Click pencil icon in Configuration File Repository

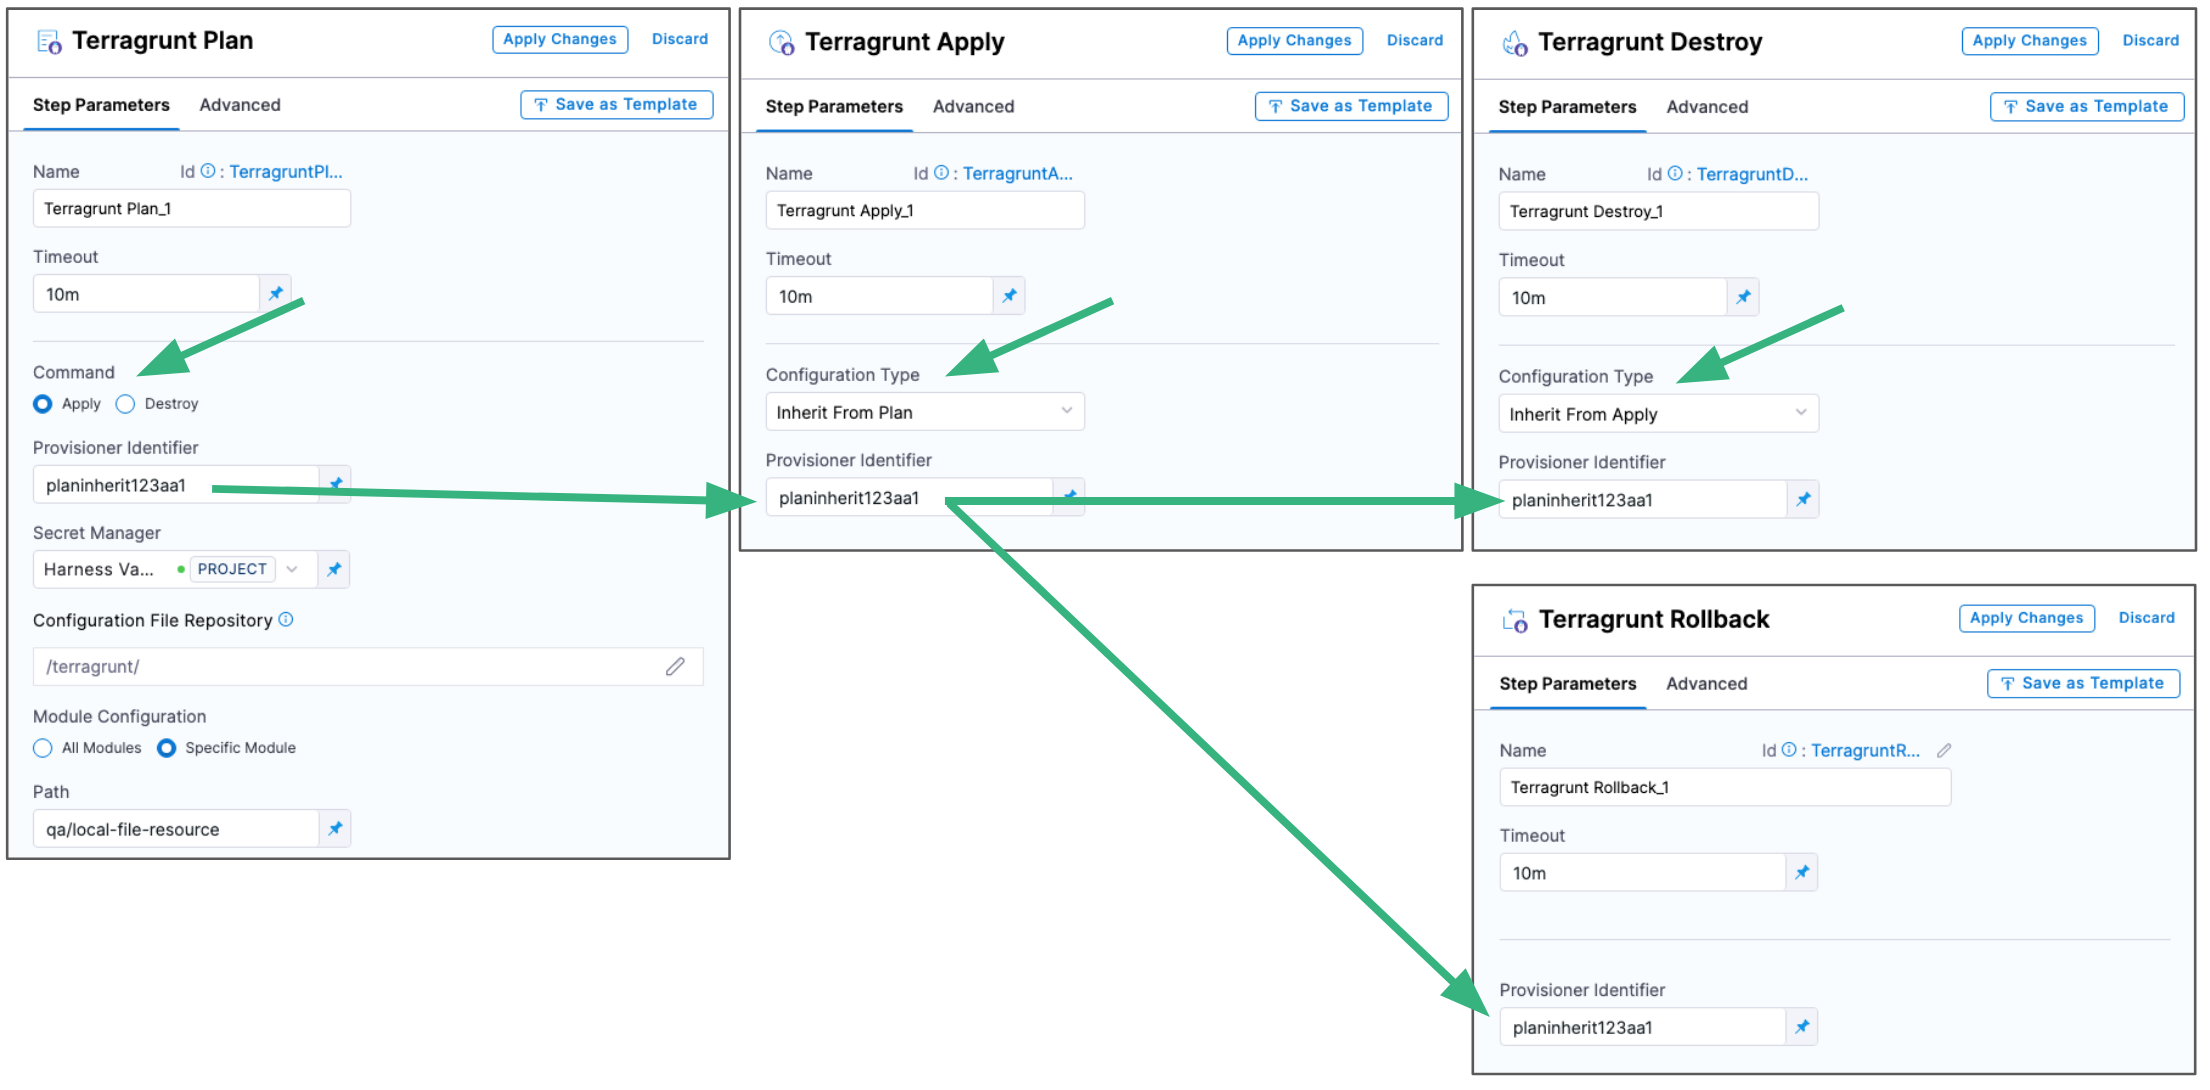coord(675,666)
